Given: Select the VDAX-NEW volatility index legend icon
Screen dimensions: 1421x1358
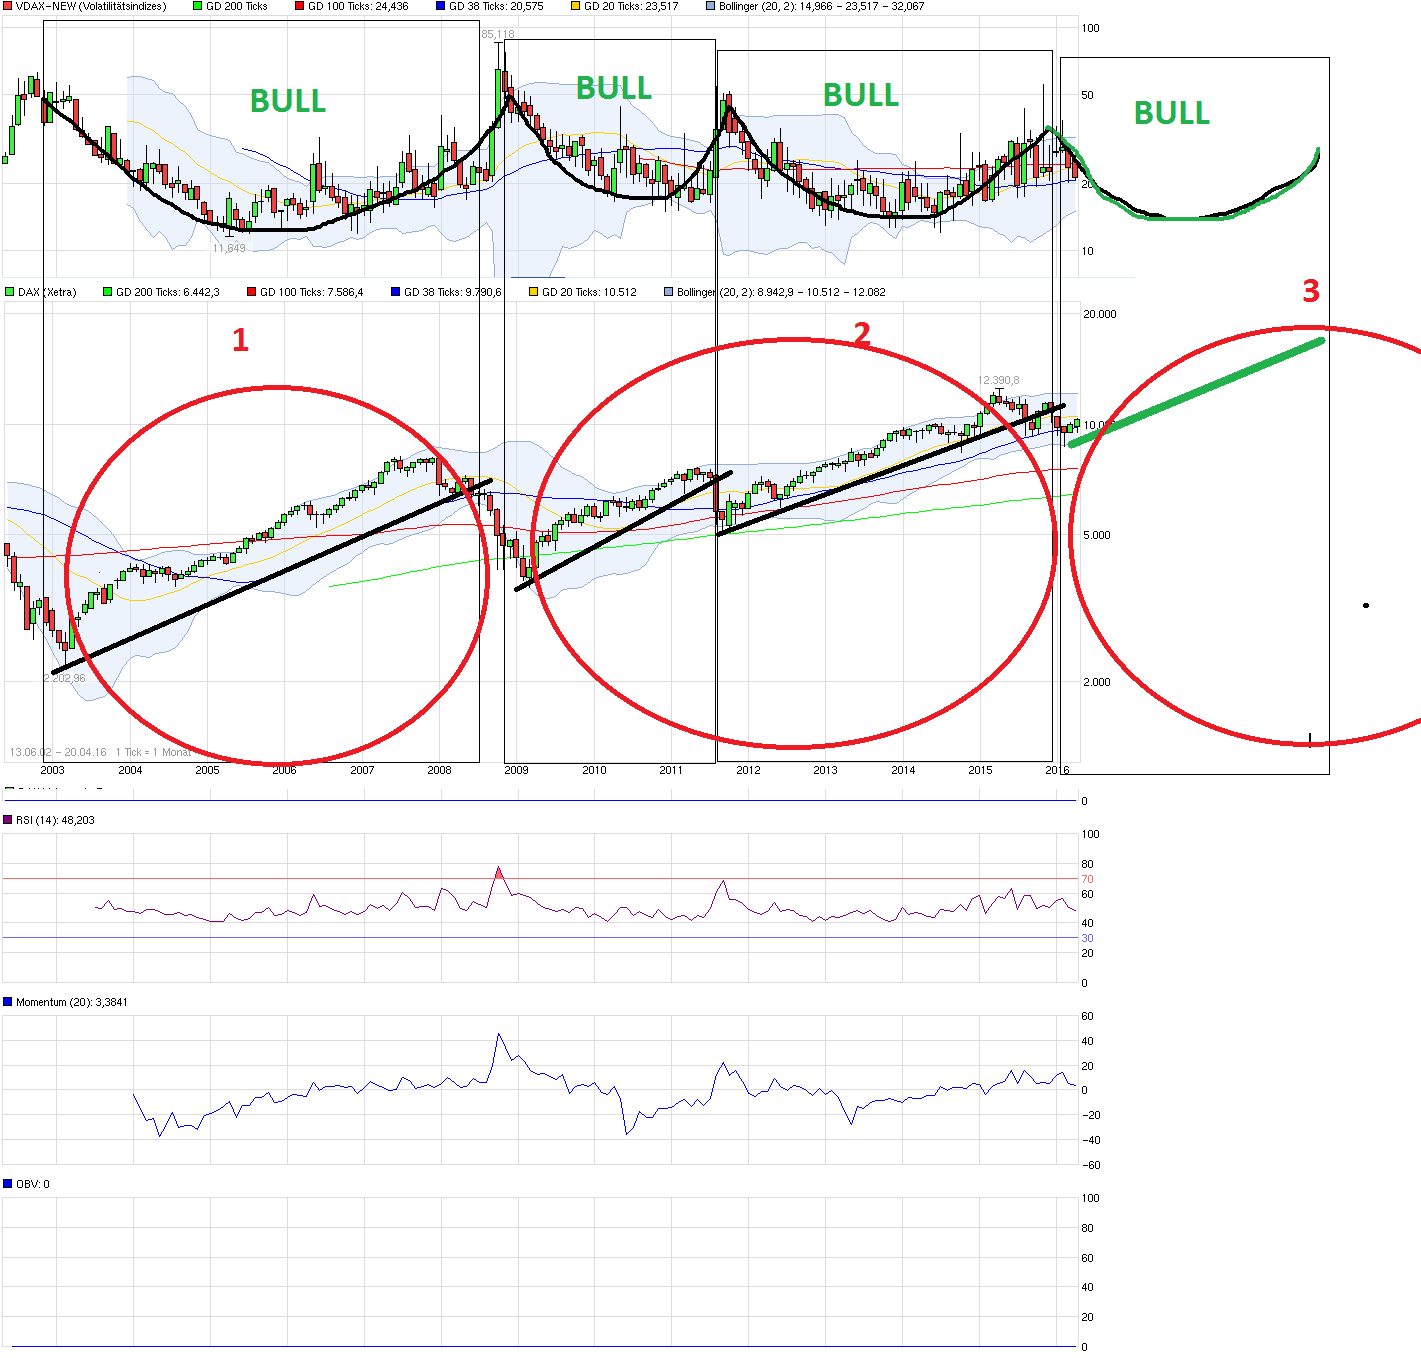Looking at the screenshot, I should point(7,6).
